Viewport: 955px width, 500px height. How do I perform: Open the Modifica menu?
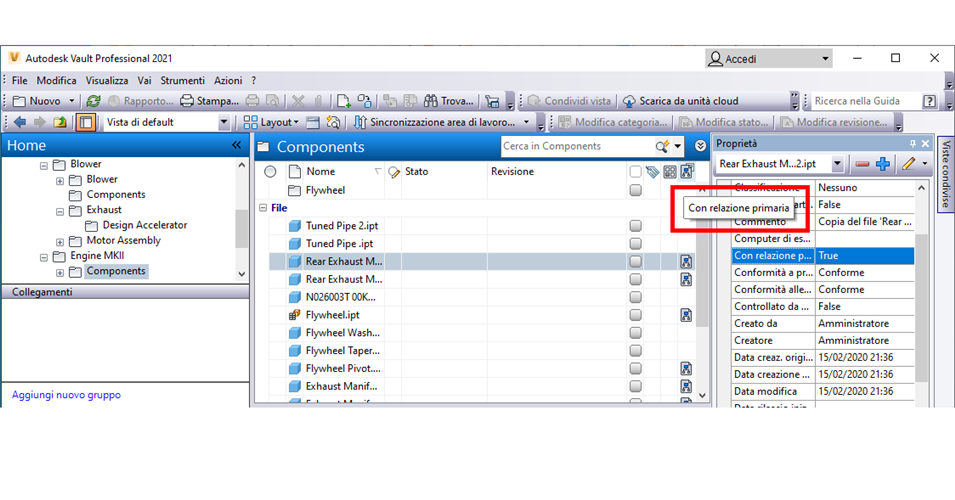57,80
